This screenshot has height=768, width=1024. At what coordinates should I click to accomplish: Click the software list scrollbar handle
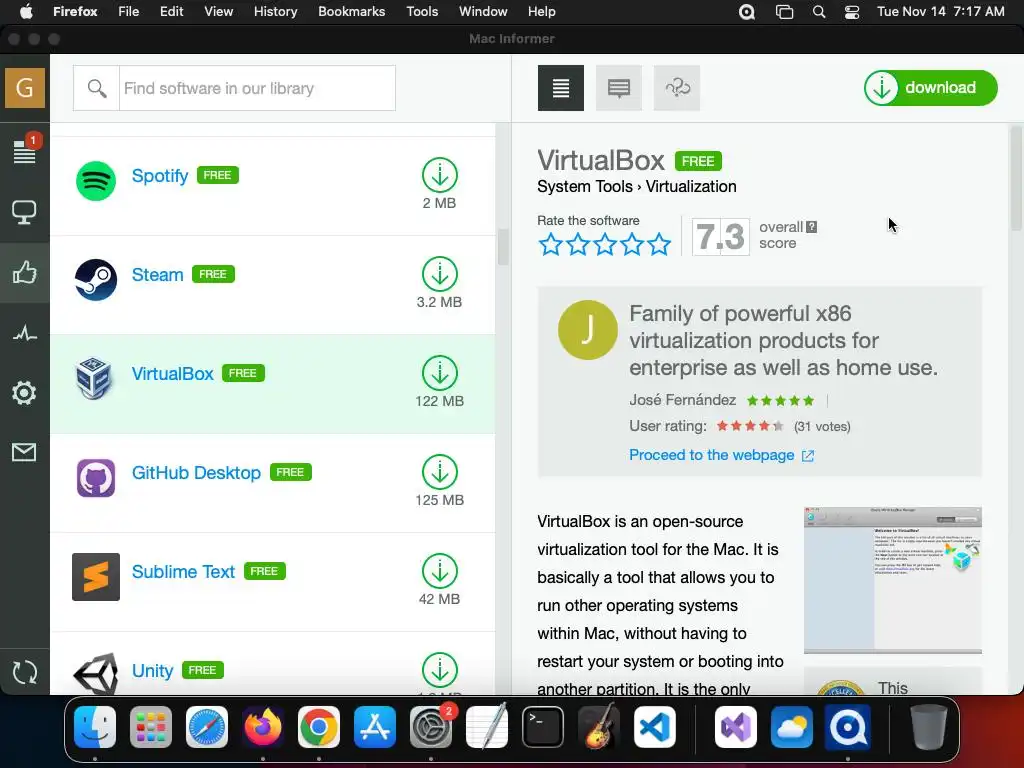click(502, 247)
